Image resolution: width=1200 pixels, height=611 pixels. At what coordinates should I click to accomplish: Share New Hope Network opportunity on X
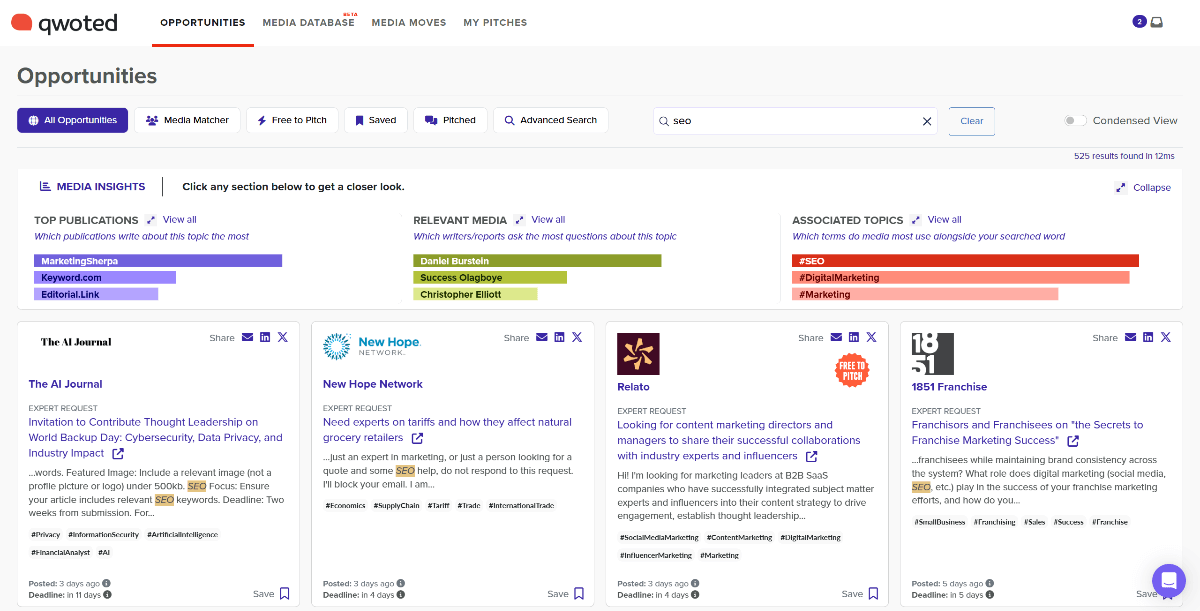point(577,338)
